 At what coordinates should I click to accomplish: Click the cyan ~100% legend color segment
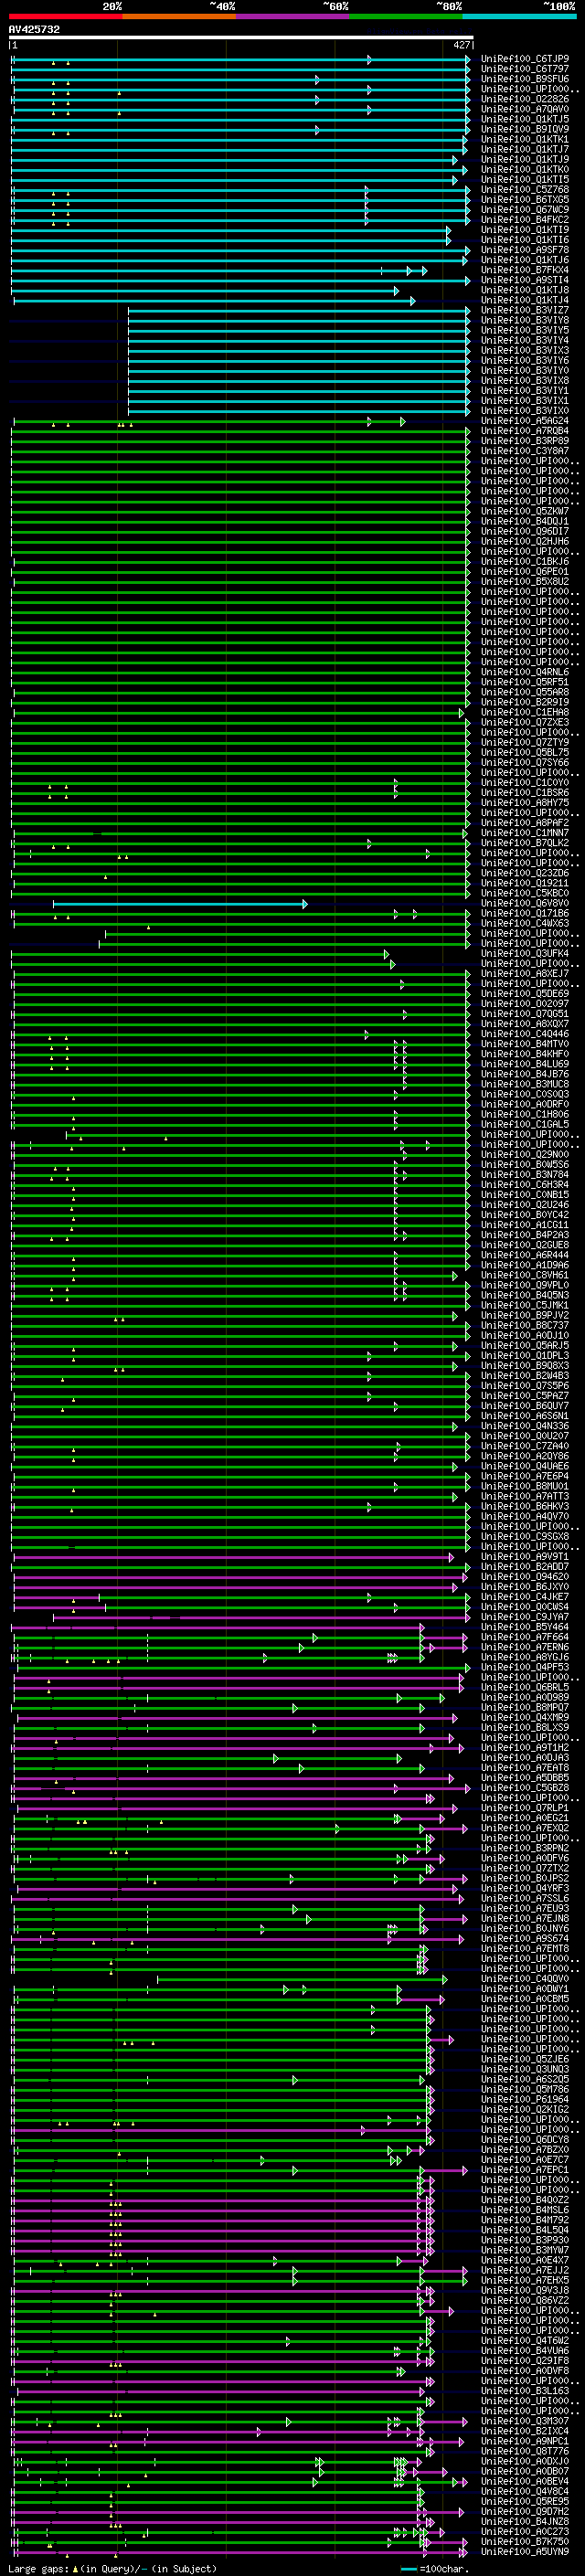point(519,16)
